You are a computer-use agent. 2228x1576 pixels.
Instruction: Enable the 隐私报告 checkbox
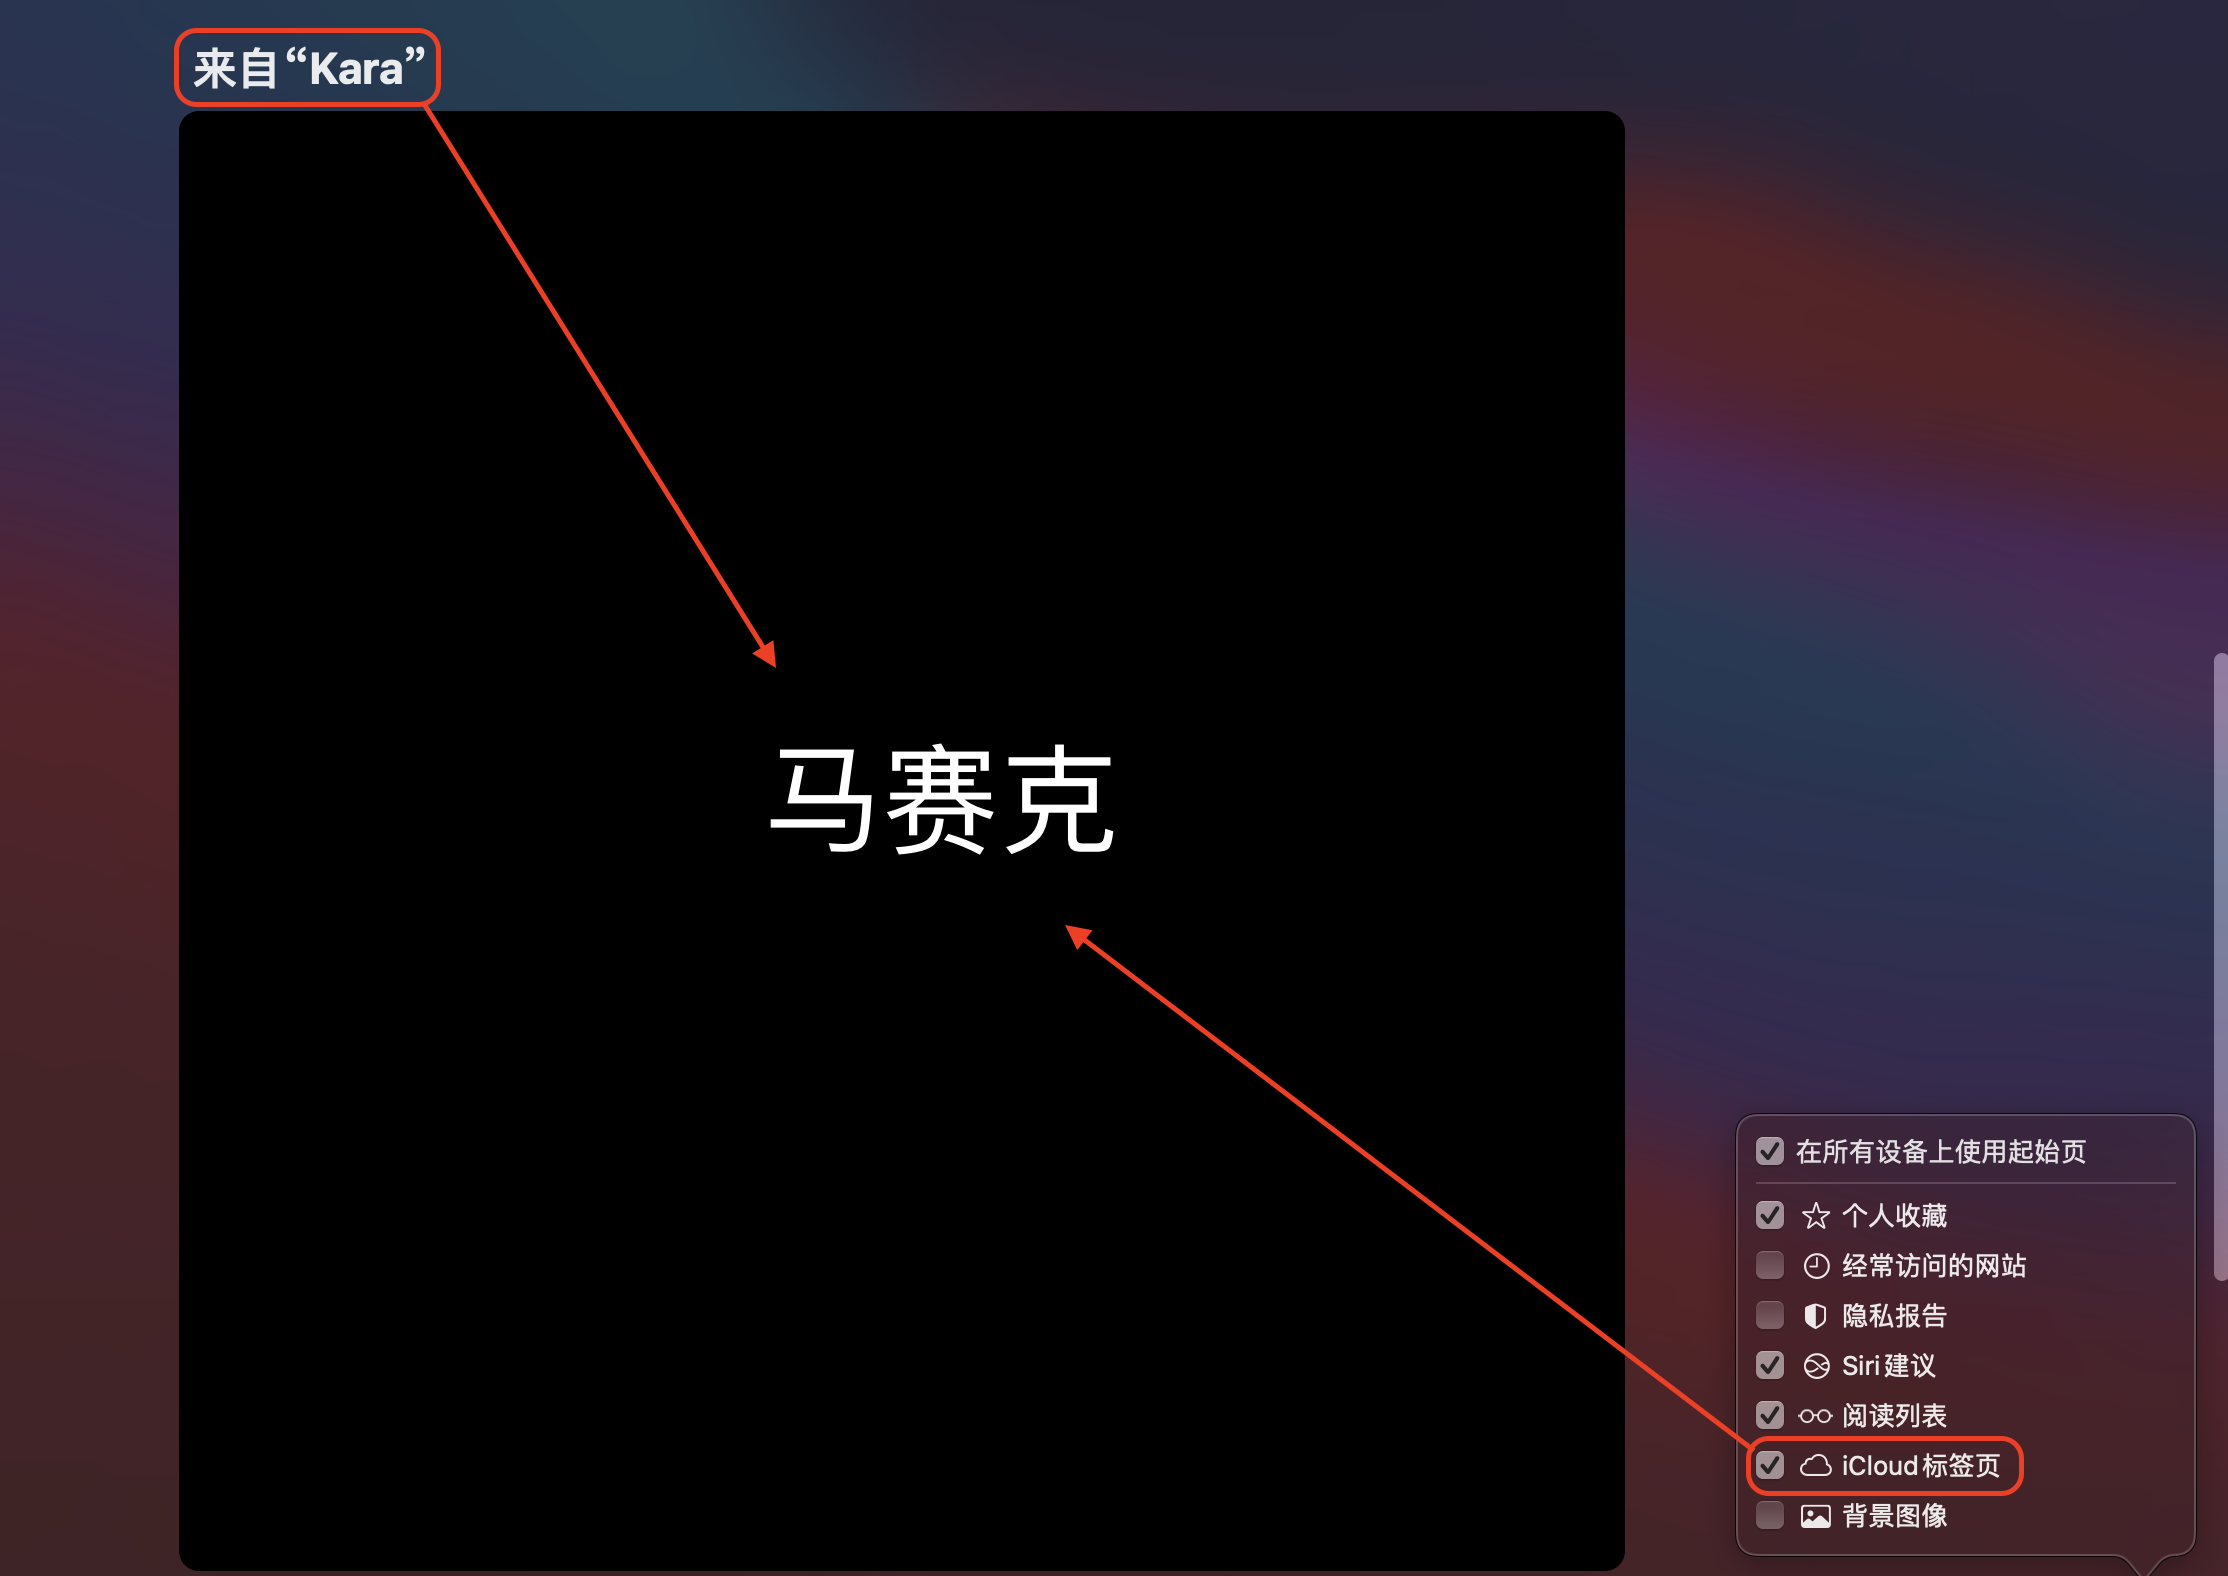click(1770, 1316)
